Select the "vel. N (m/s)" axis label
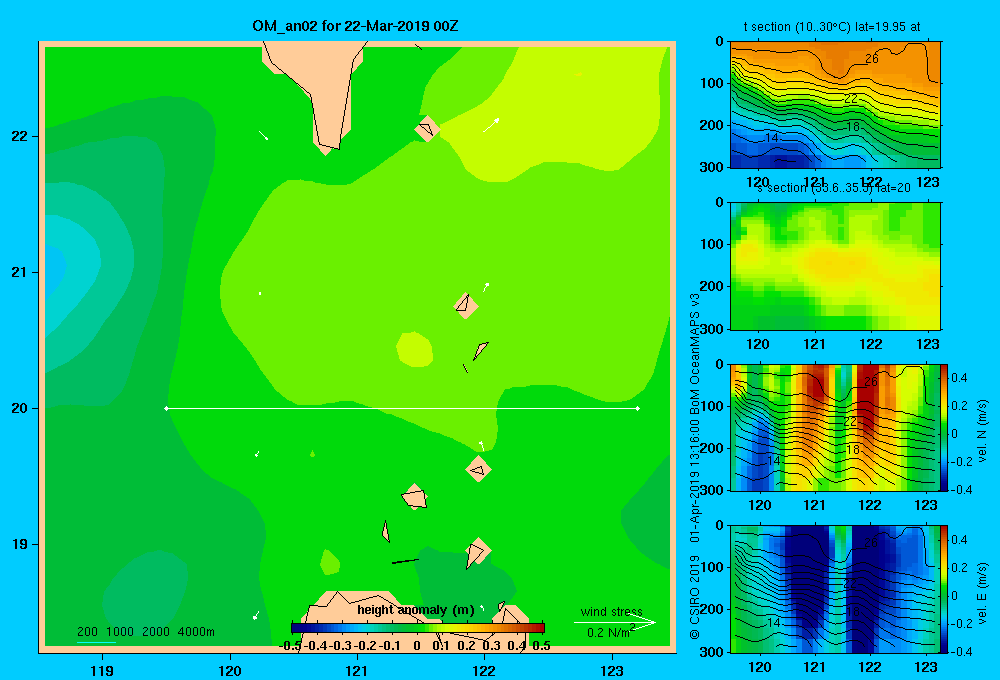This screenshot has width=1000, height=680. click(x=982, y=431)
